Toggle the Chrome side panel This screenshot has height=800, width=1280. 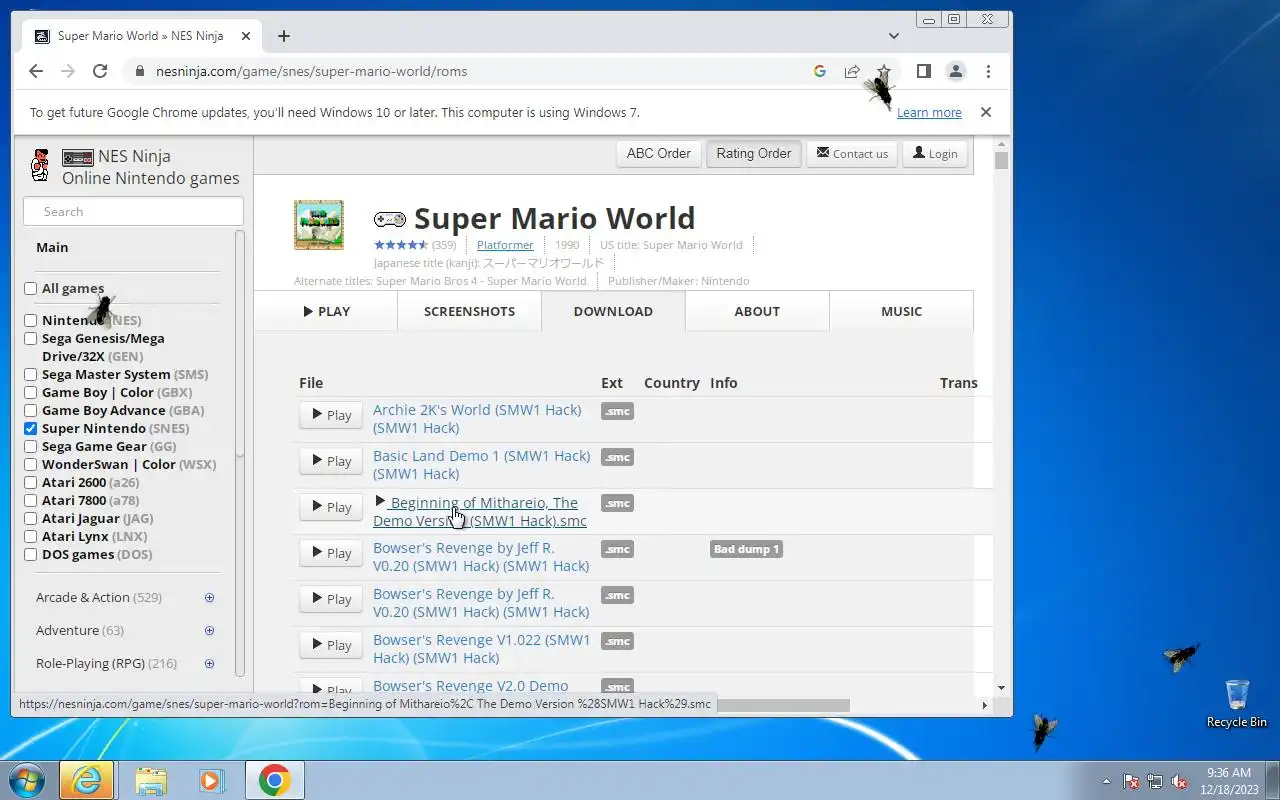coord(924,71)
